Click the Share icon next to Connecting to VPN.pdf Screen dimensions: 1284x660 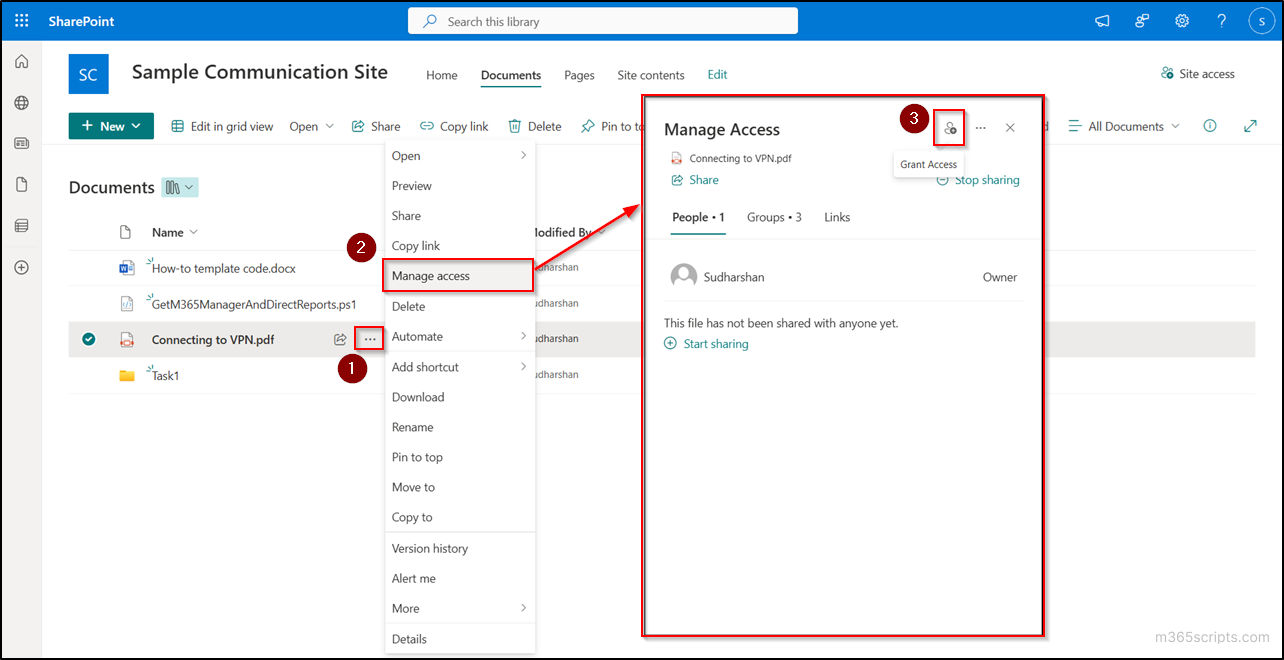pyautogui.click(x=340, y=339)
